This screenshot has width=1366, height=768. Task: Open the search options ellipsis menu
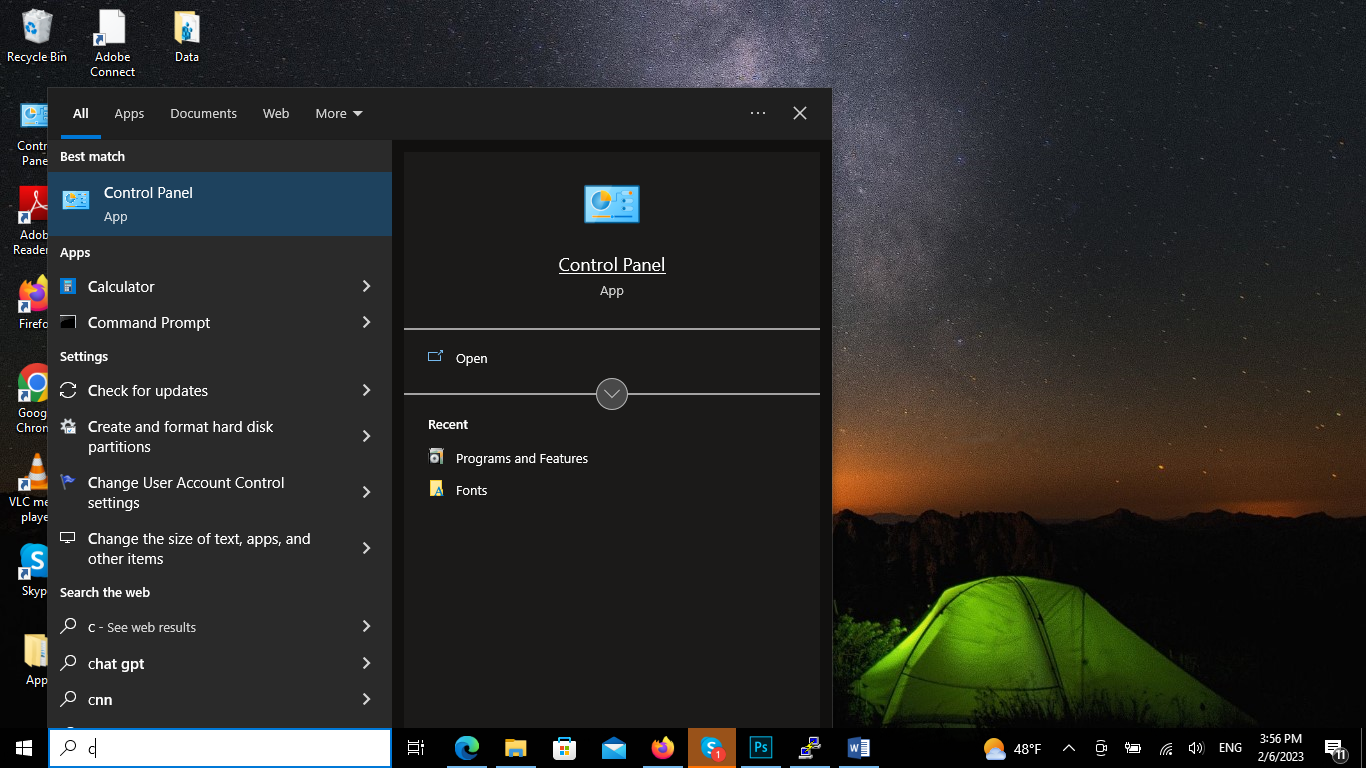(758, 113)
